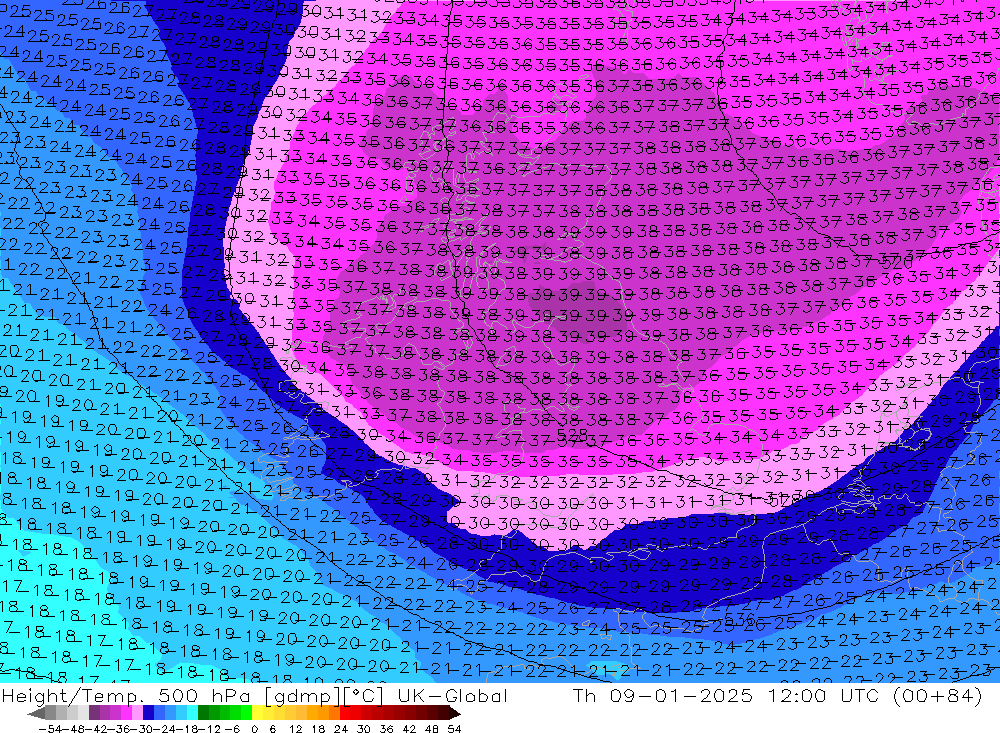Image resolution: width=1000 pixels, height=733 pixels.
Task: Click the yellow legend swatch at 0
Action: 258,712
